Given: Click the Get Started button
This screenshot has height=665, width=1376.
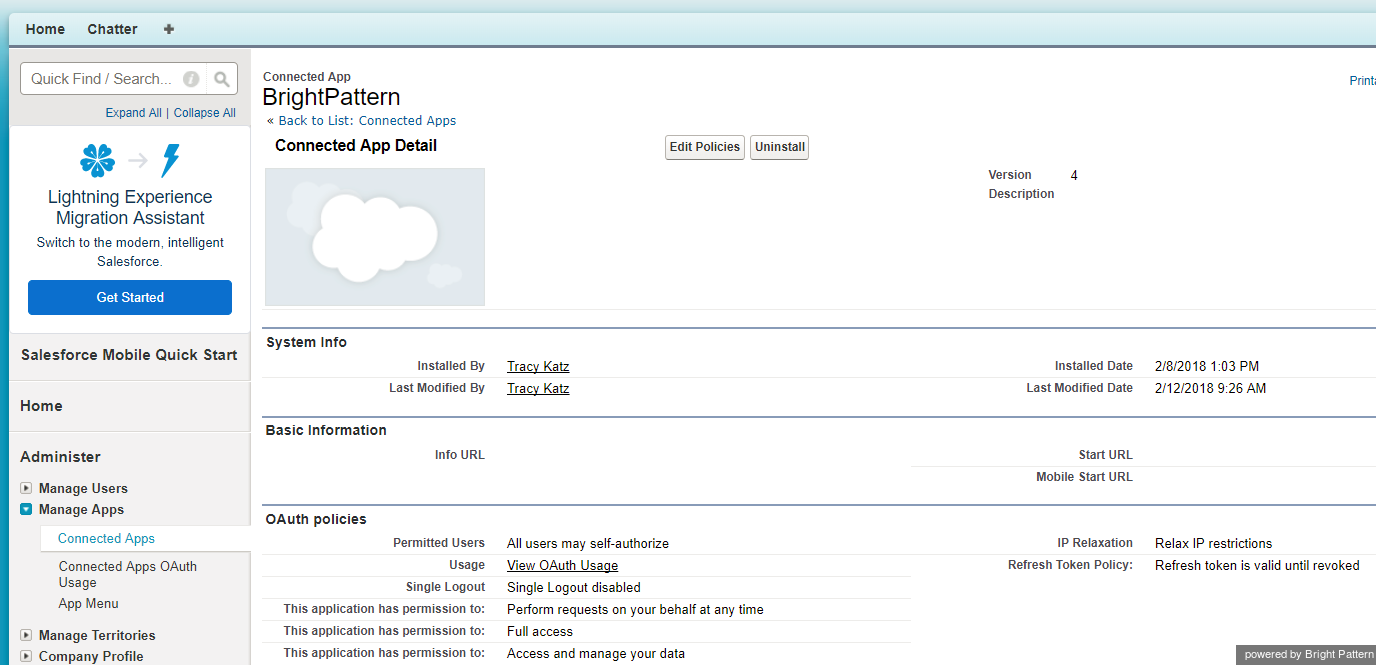Looking at the screenshot, I should tap(130, 297).
